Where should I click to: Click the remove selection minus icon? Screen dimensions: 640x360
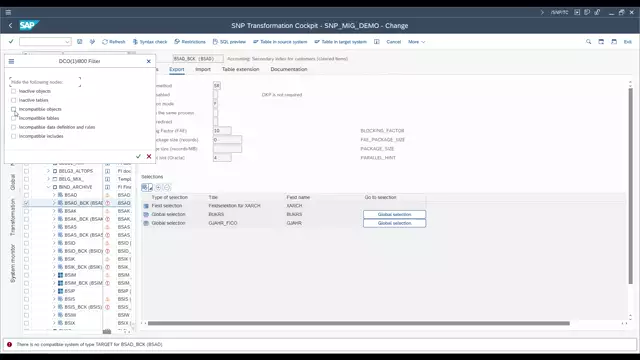click(x=167, y=187)
